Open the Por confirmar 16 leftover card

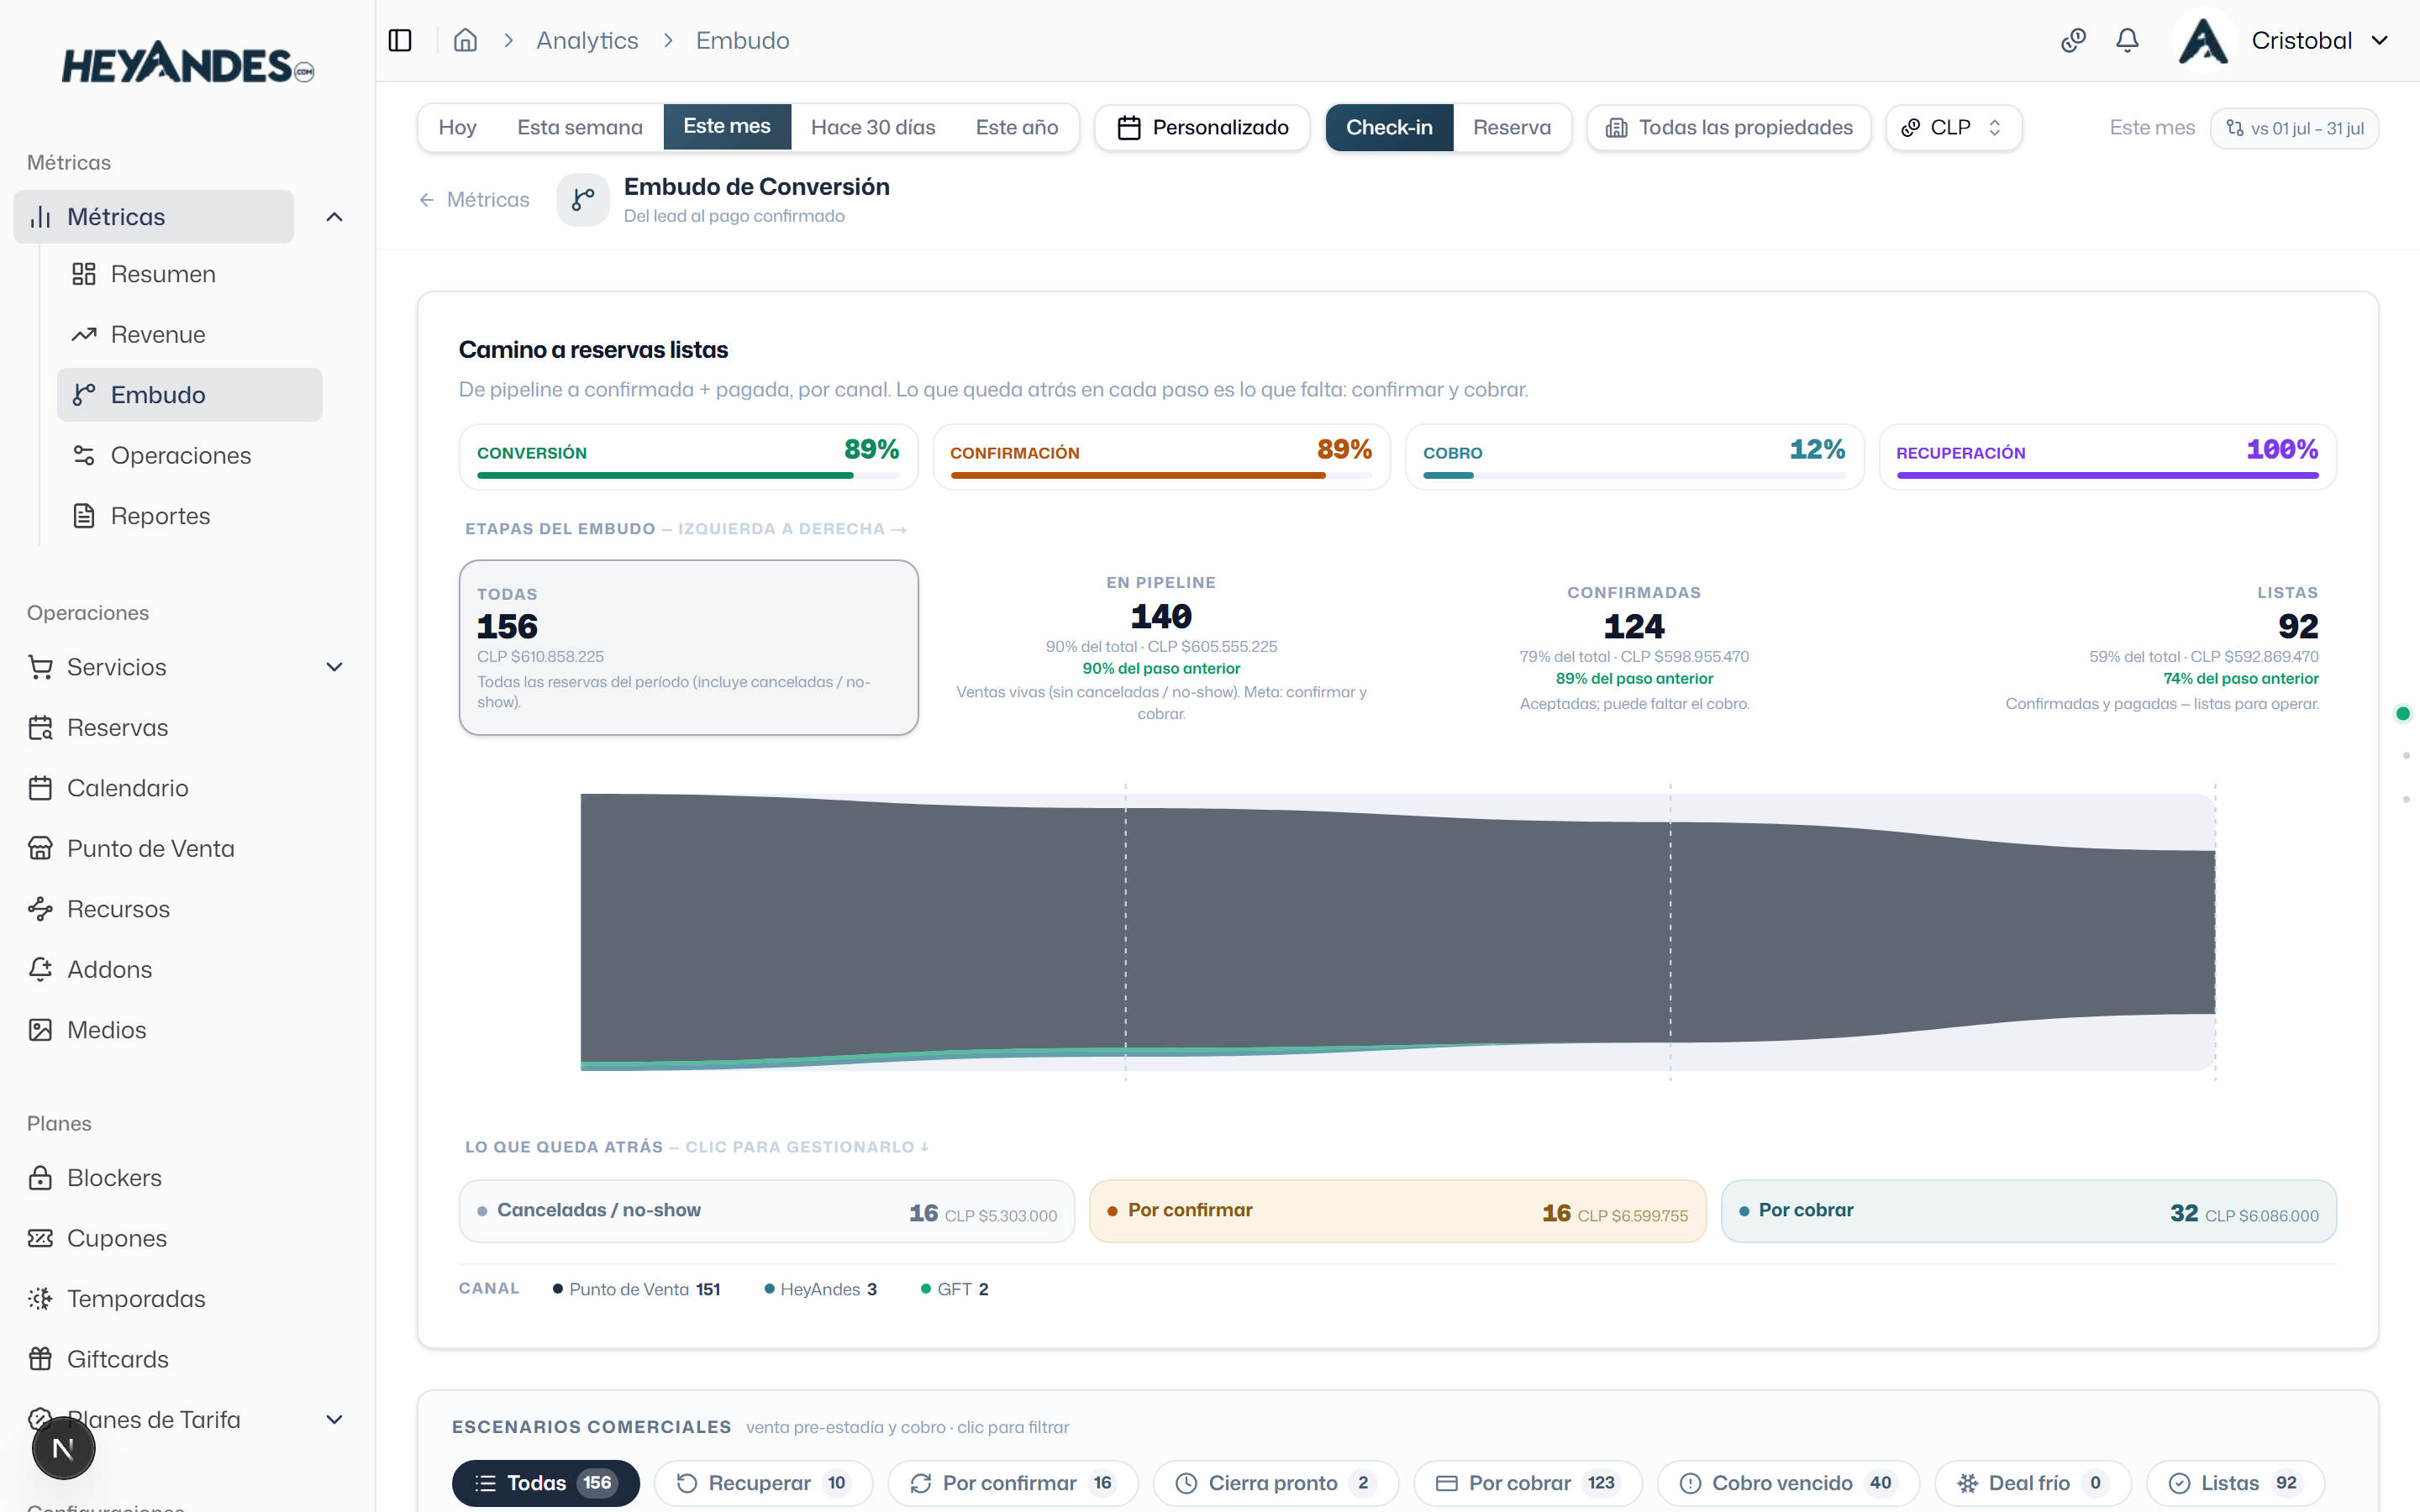[x=1397, y=1212]
